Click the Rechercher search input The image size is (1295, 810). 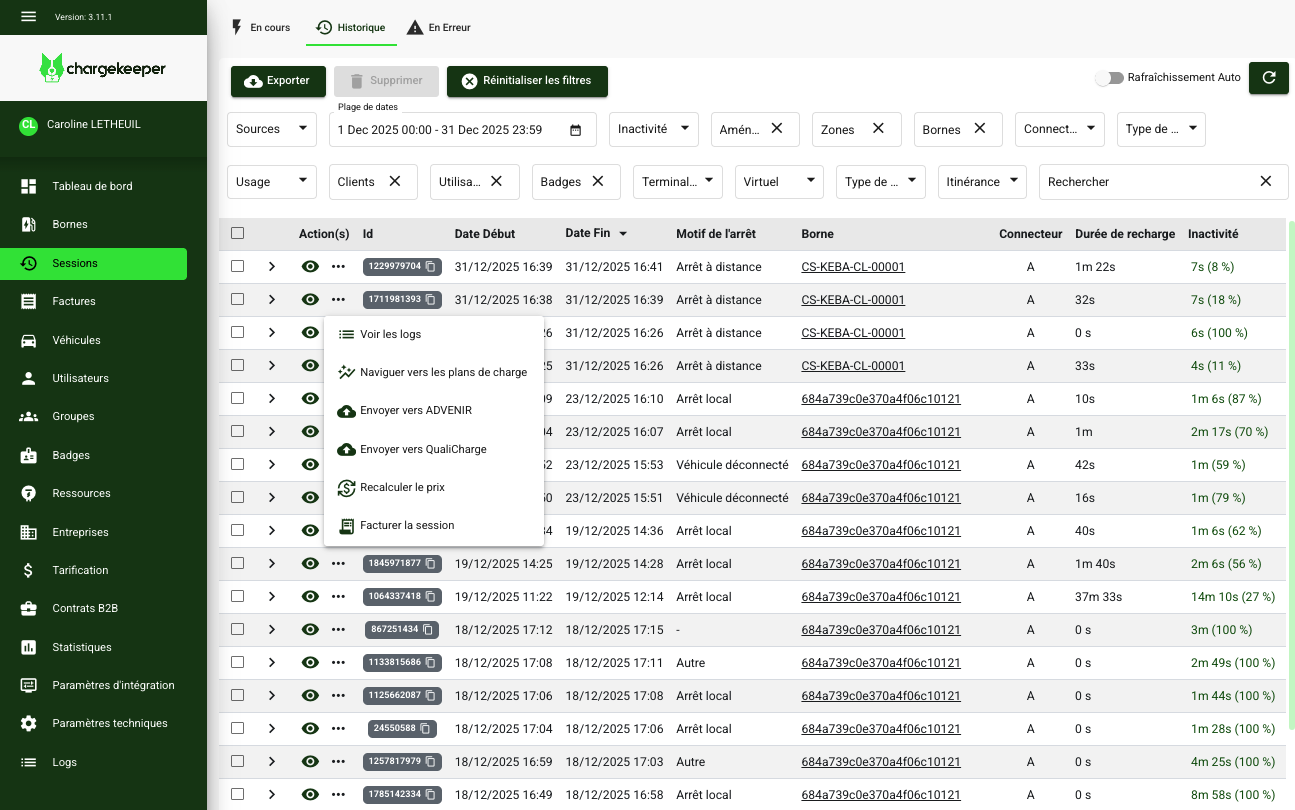[1145, 182]
